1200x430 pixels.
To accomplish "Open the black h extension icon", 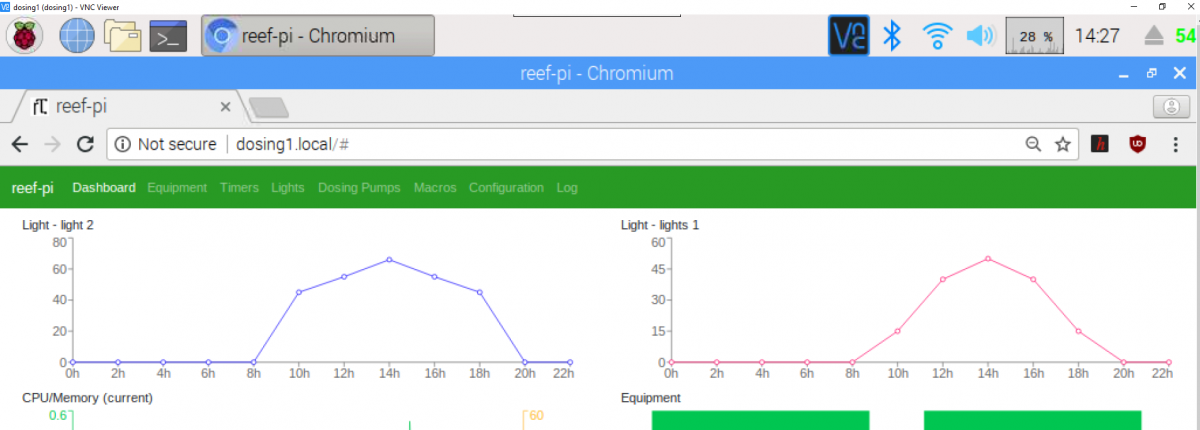I will tap(1100, 145).
